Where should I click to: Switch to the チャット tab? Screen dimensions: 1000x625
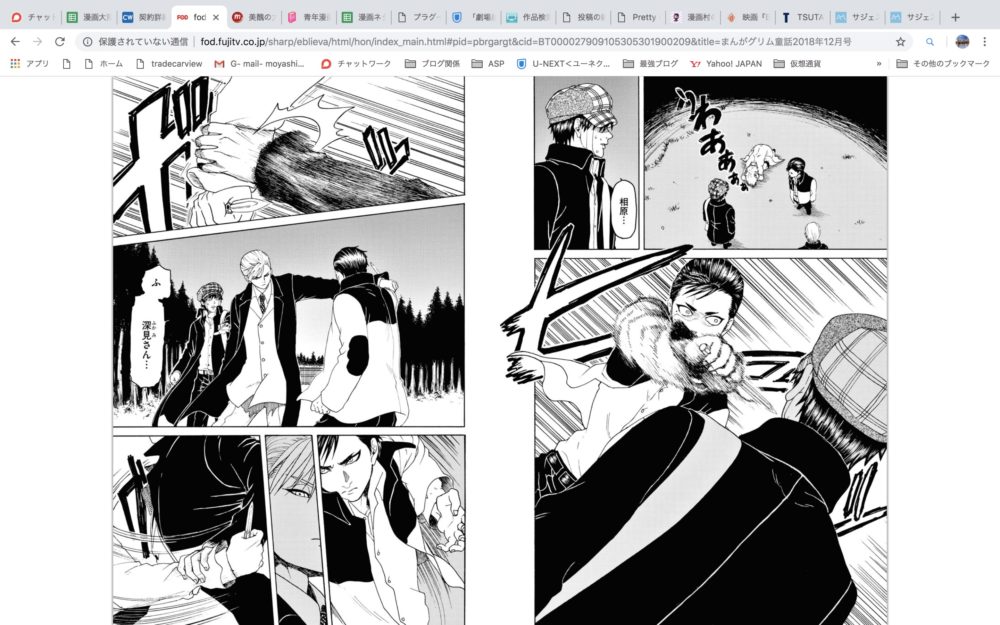[x=33, y=17]
